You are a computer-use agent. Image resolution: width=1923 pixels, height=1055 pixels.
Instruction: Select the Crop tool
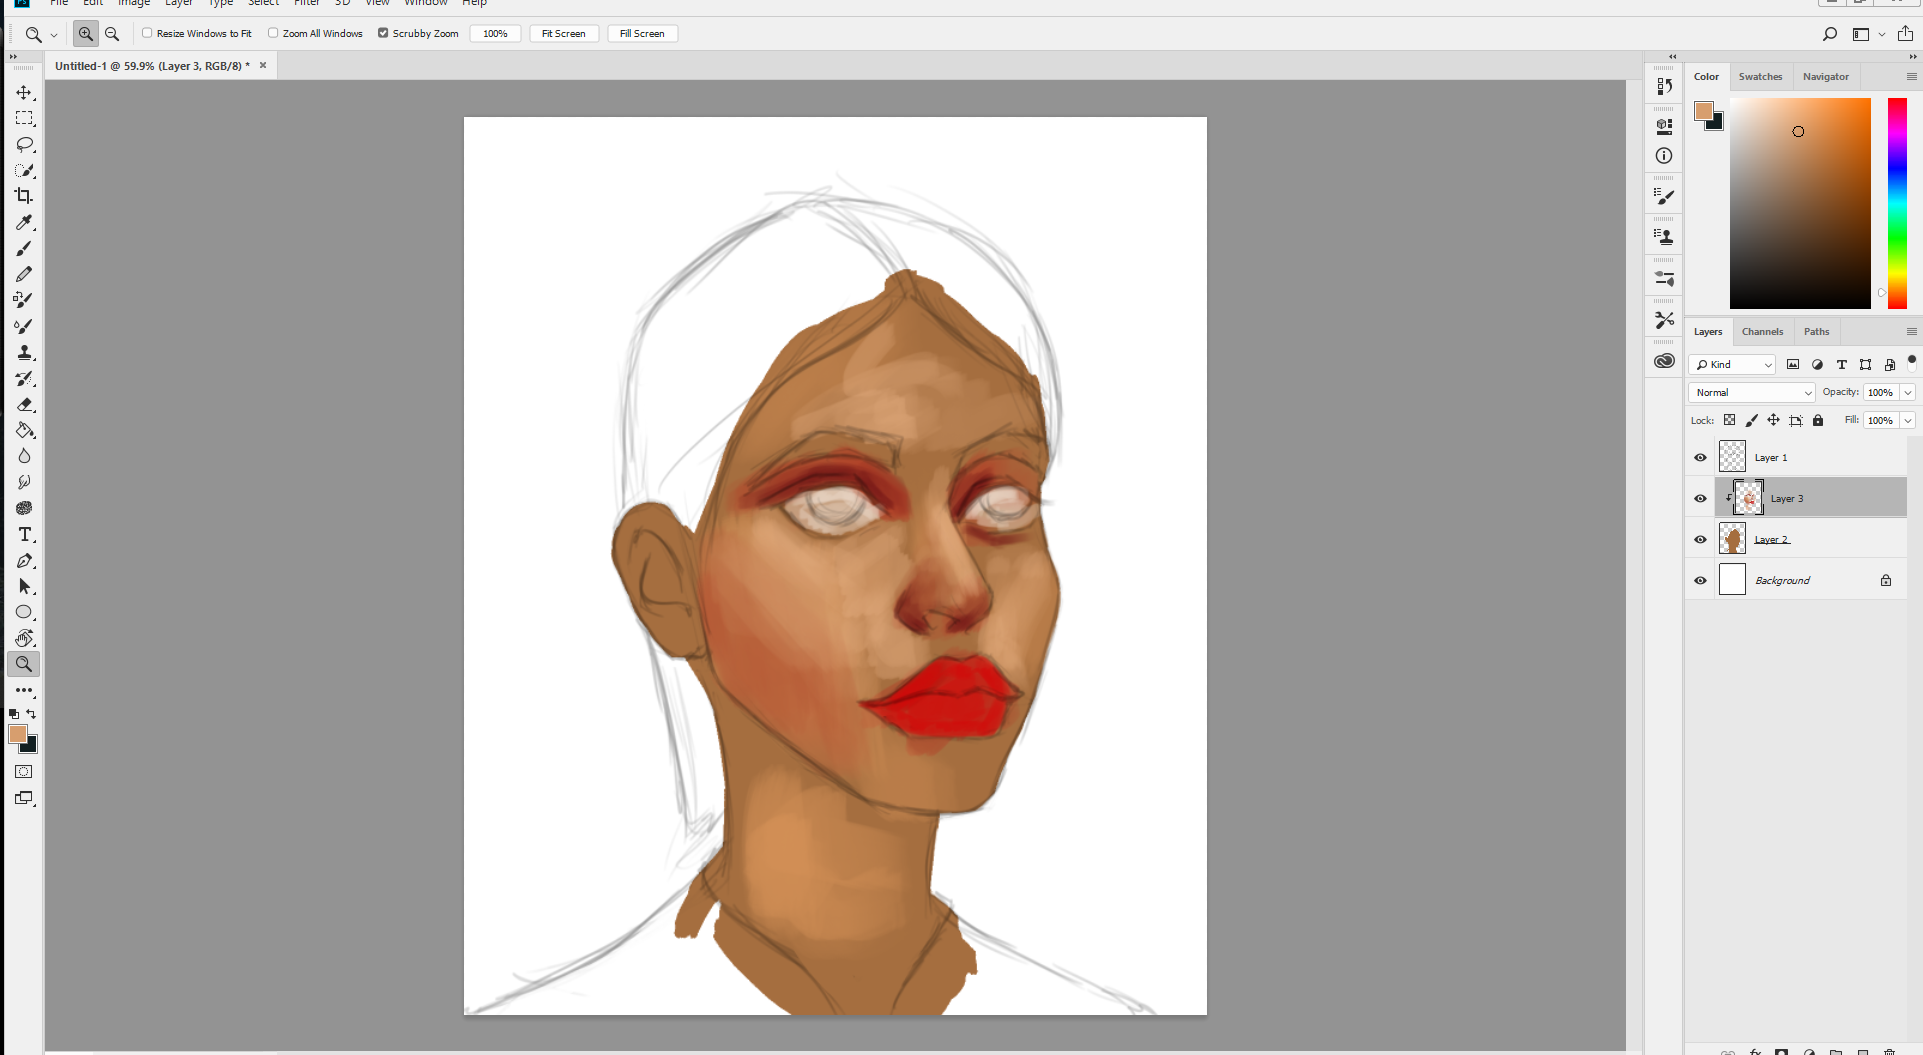point(24,196)
